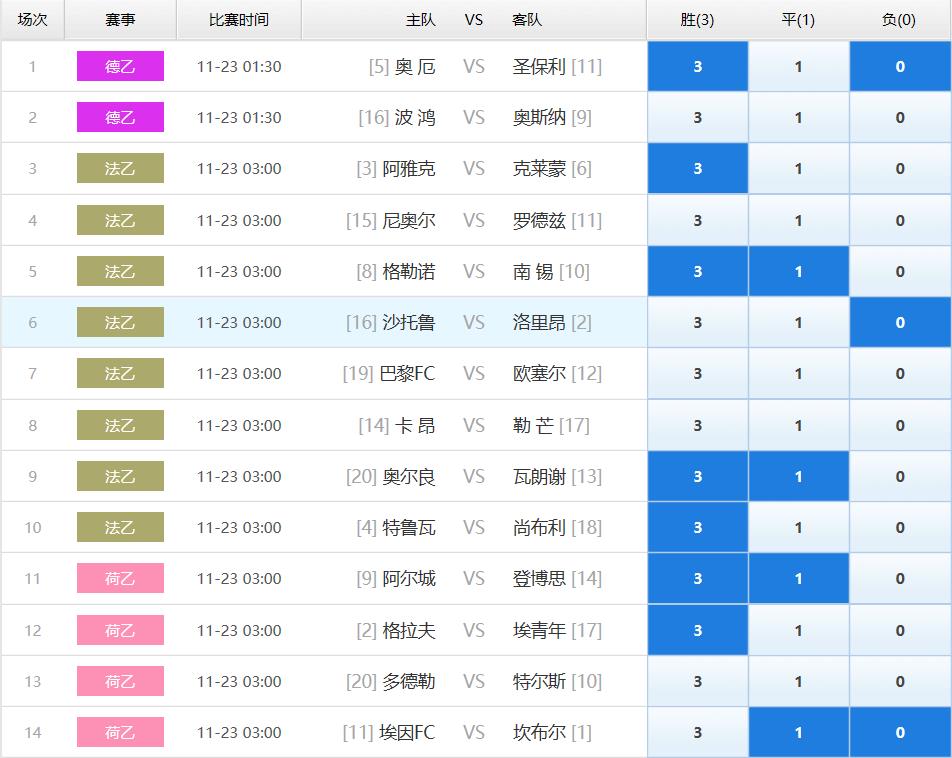Open home team 格拉夫 details
Viewport: 952px width, 758px height.
[409, 630]
